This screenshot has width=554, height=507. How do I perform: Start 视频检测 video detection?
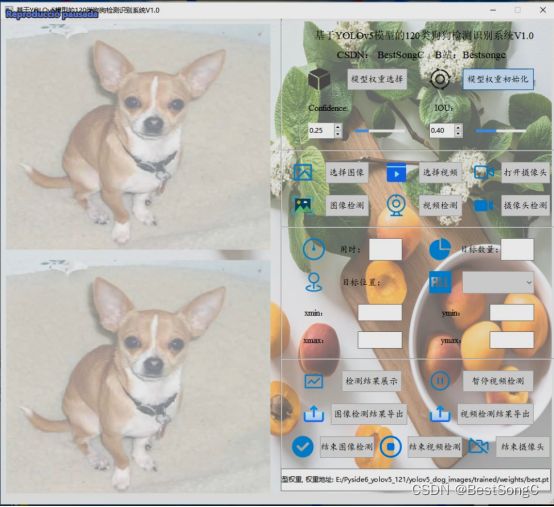[x=440, y=205]
